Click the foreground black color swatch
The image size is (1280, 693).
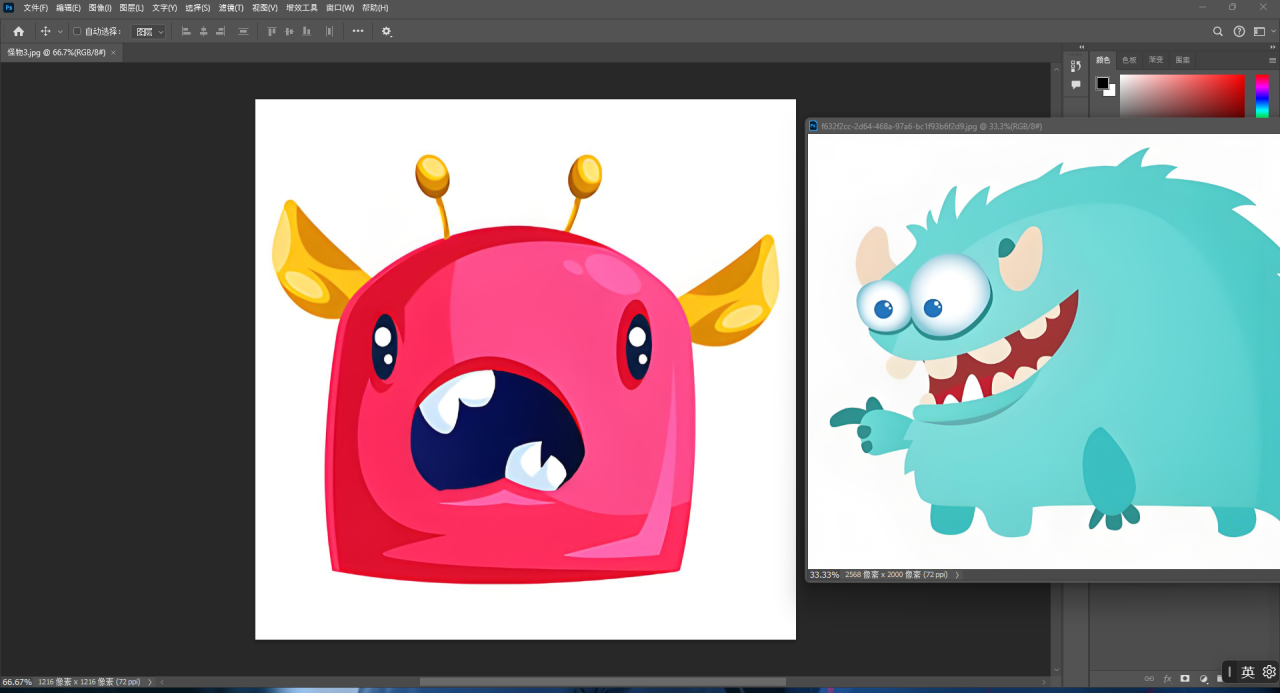(x=1102, y=83)
